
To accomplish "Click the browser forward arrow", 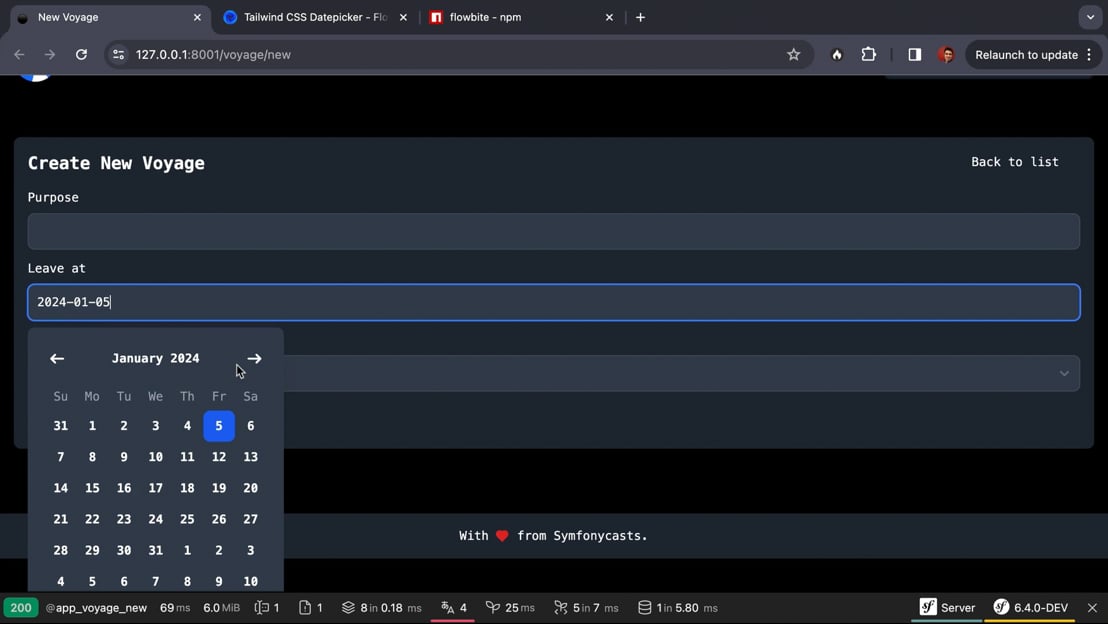I will (x=49, y=54).
